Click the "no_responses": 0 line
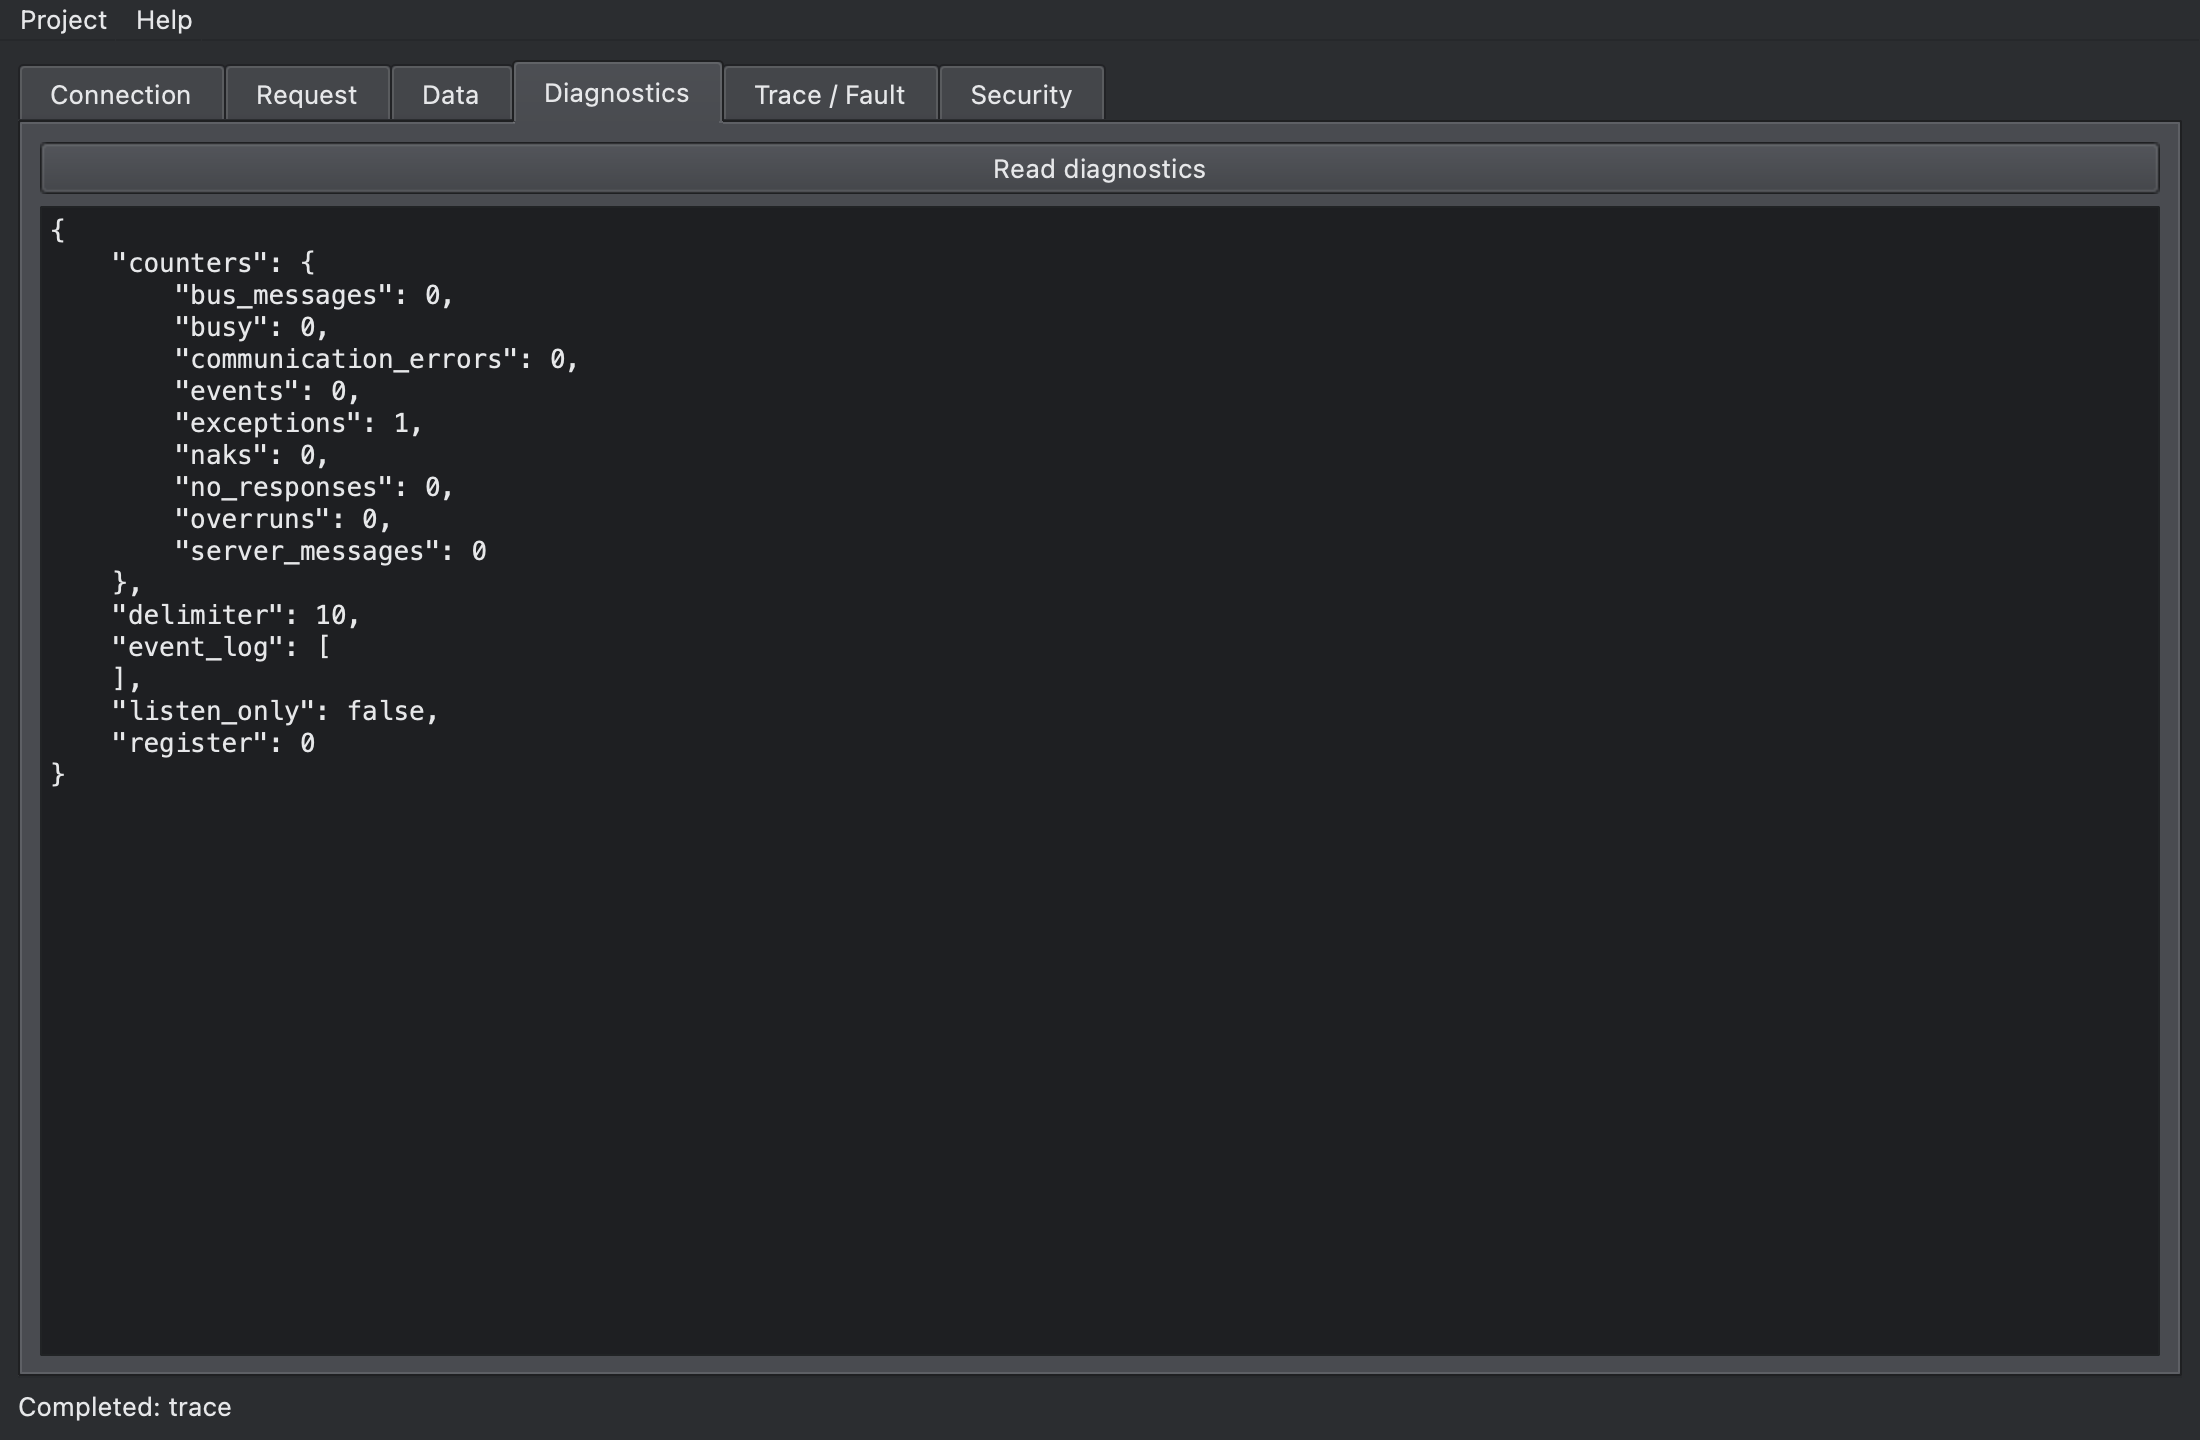Screen dimensions: 2200x1440 [314, 487]
